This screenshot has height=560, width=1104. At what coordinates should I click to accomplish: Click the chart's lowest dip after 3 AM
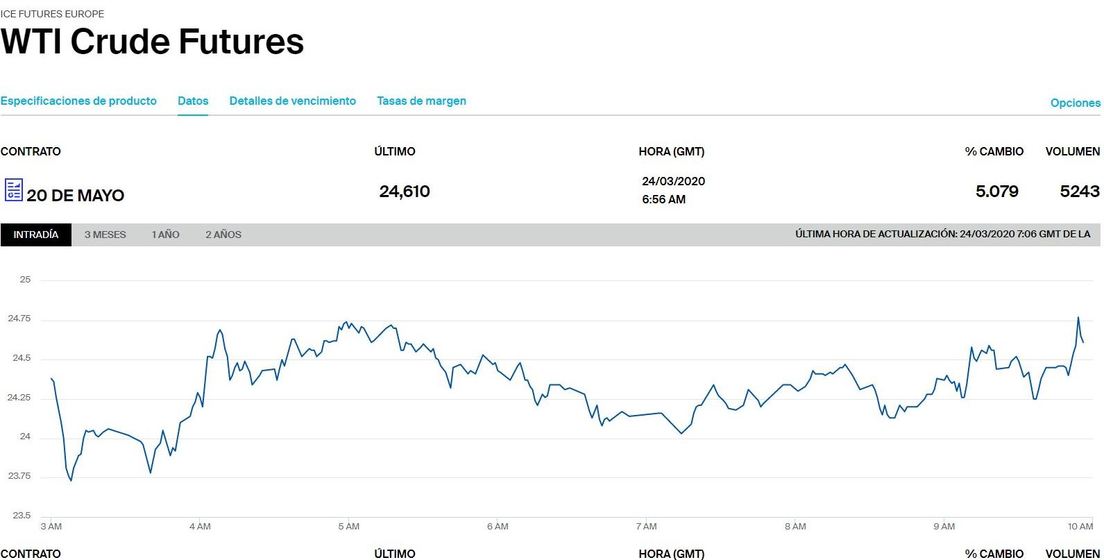[70, 480]
